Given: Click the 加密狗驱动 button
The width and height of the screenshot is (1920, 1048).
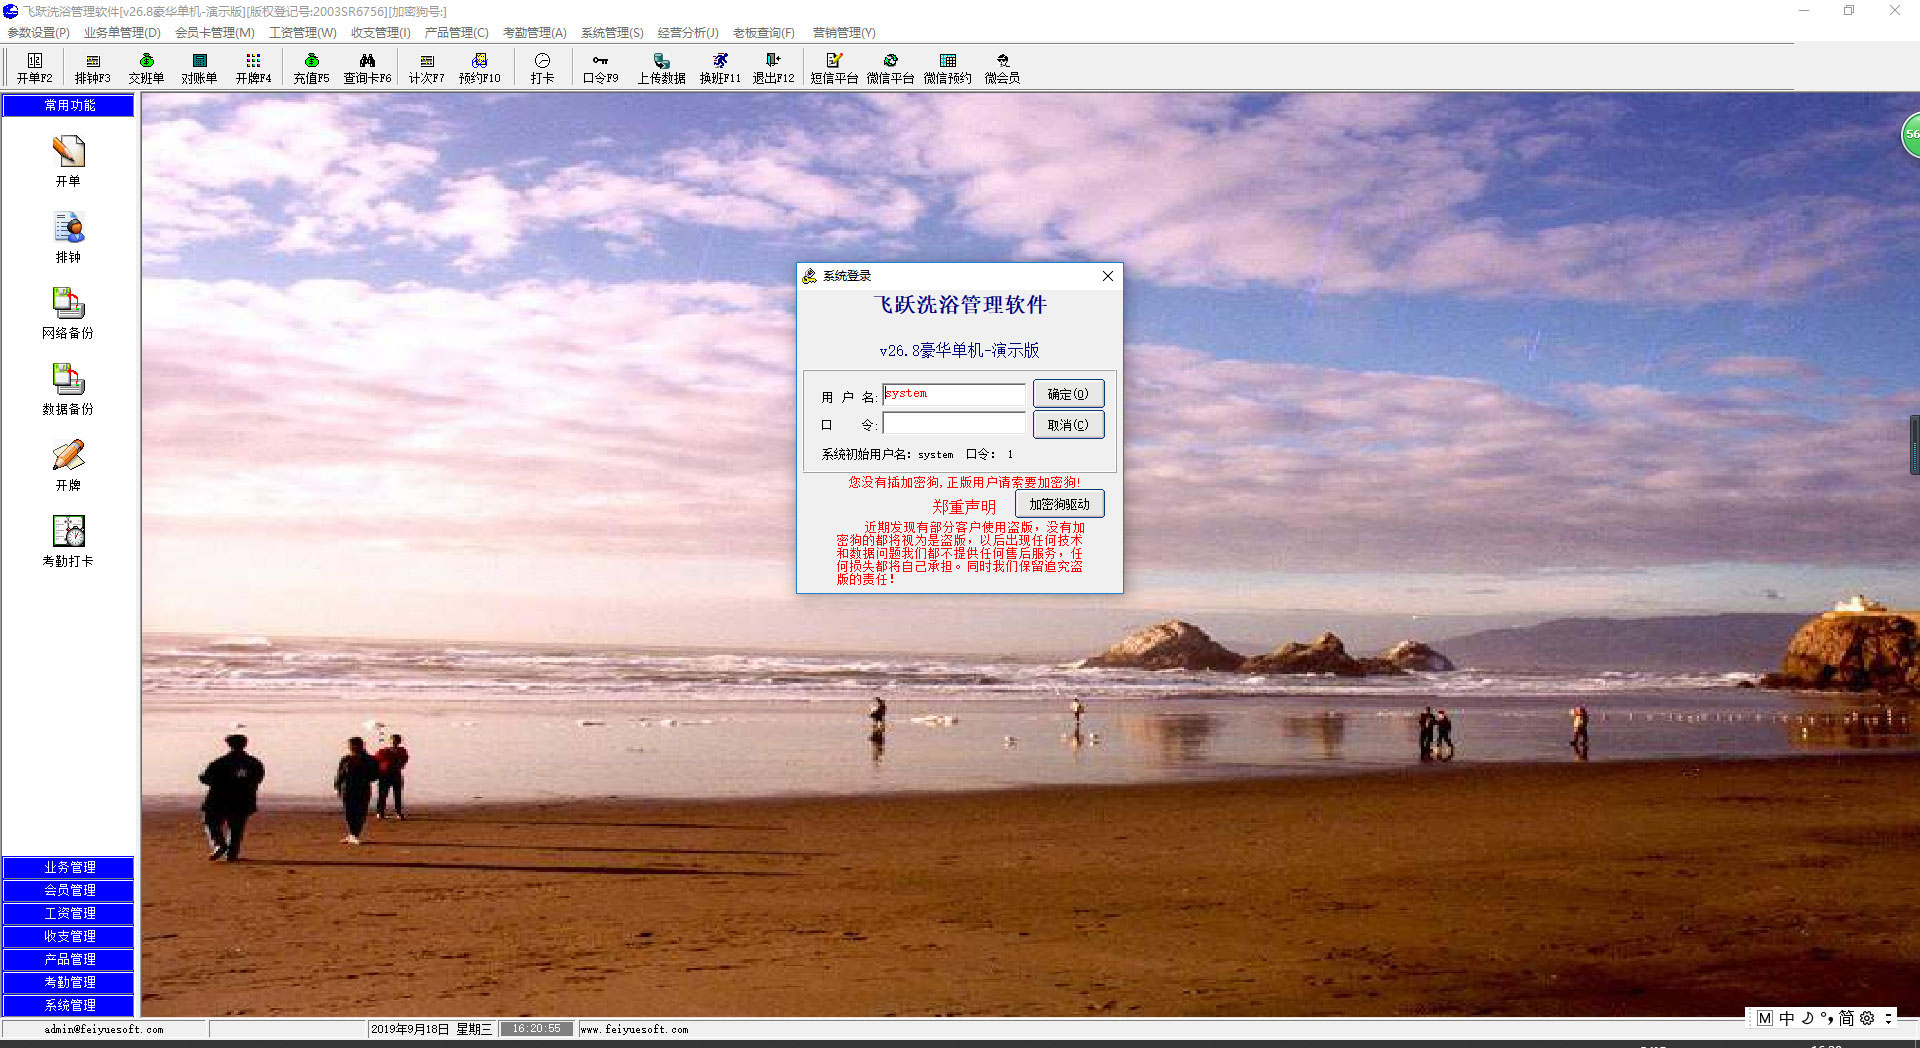Looking at the screenshot, I should pos(1059,504).
